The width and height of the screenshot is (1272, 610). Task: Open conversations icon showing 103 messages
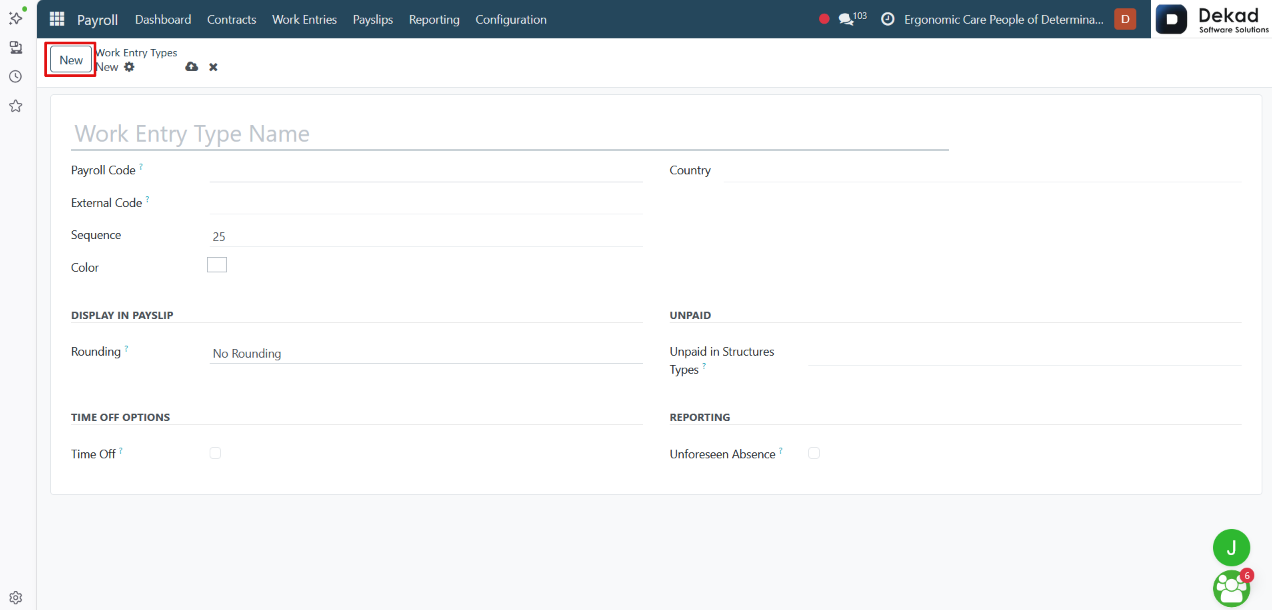(852, 19)
